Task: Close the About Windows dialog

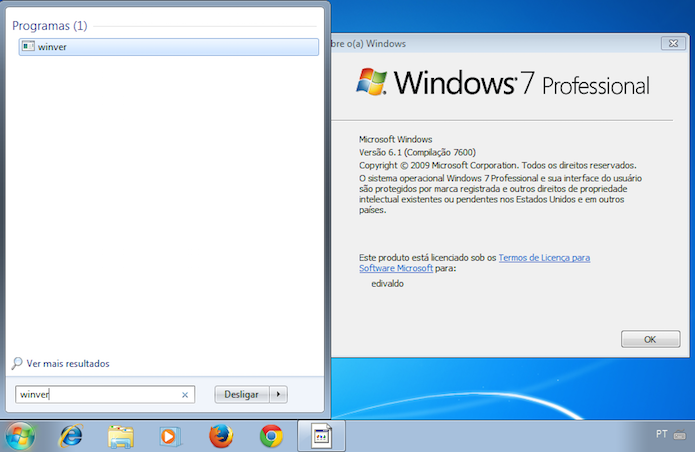Action: 673,43
